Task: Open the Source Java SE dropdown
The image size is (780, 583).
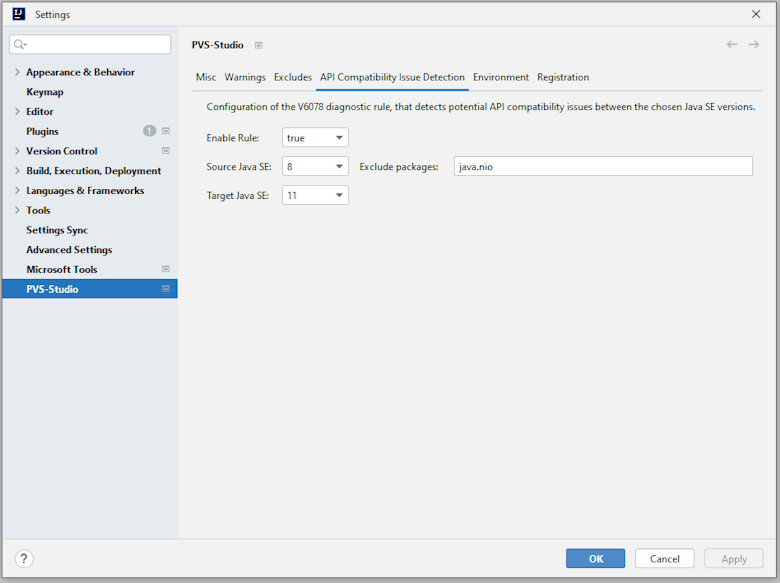Action: tap(315, 167)
